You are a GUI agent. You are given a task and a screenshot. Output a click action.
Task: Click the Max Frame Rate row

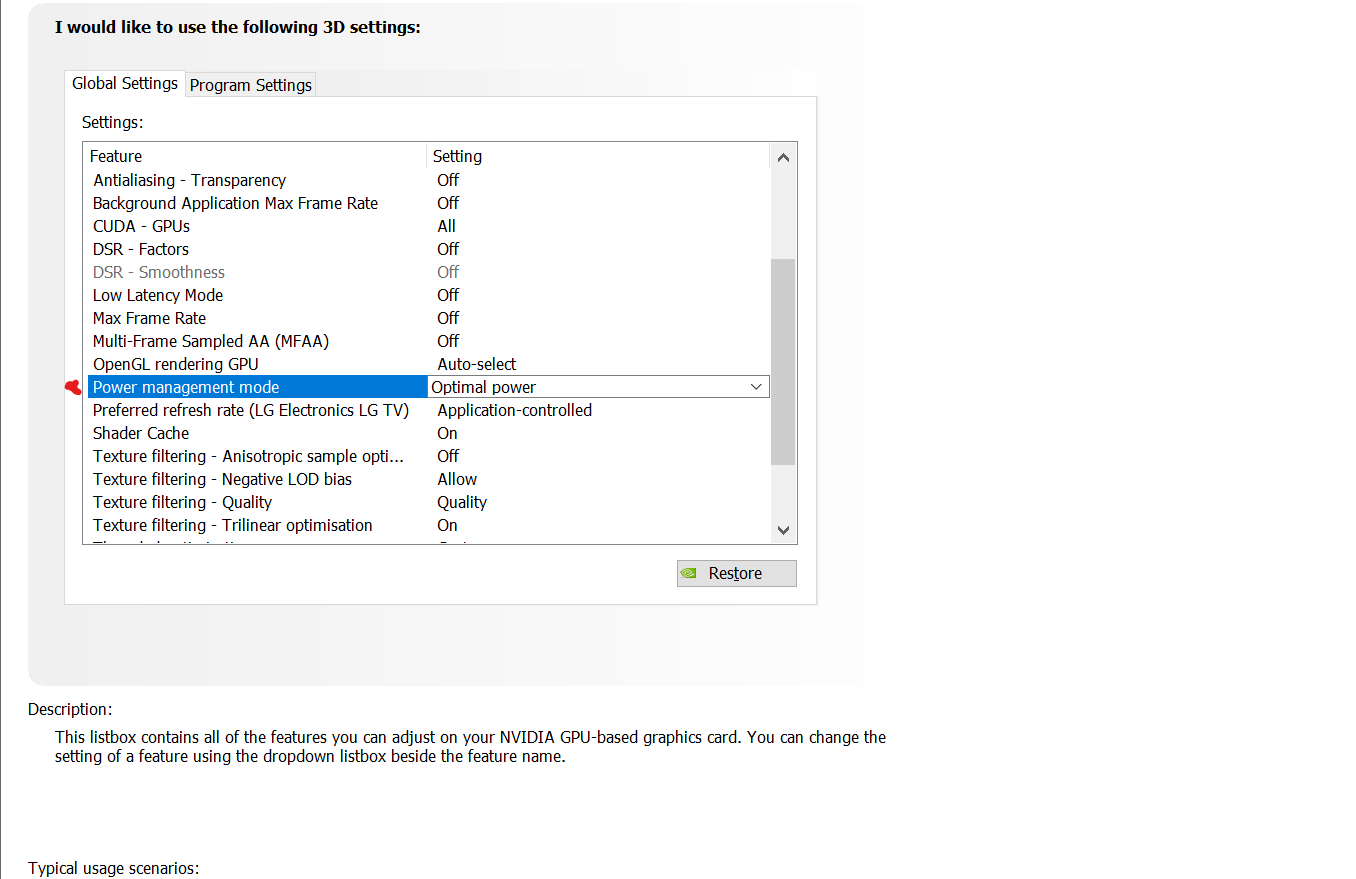[149, 318]
